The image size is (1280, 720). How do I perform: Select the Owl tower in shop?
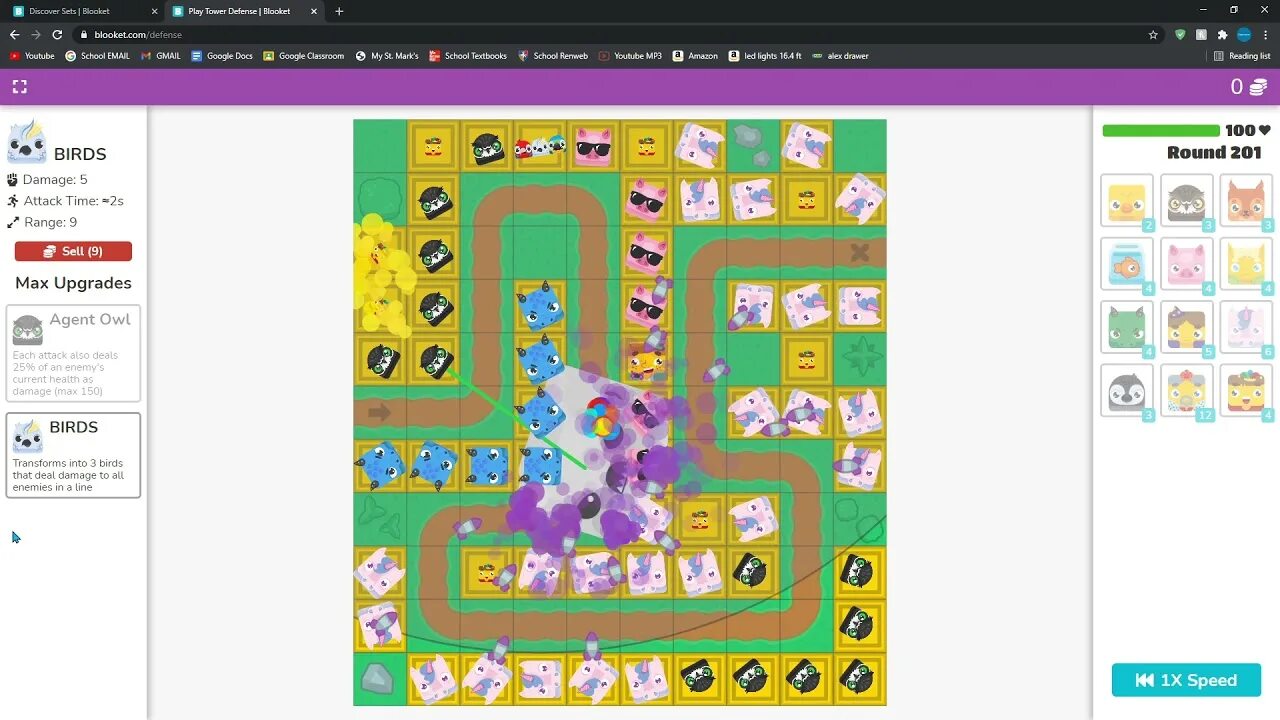click(x=1187, y=201)
